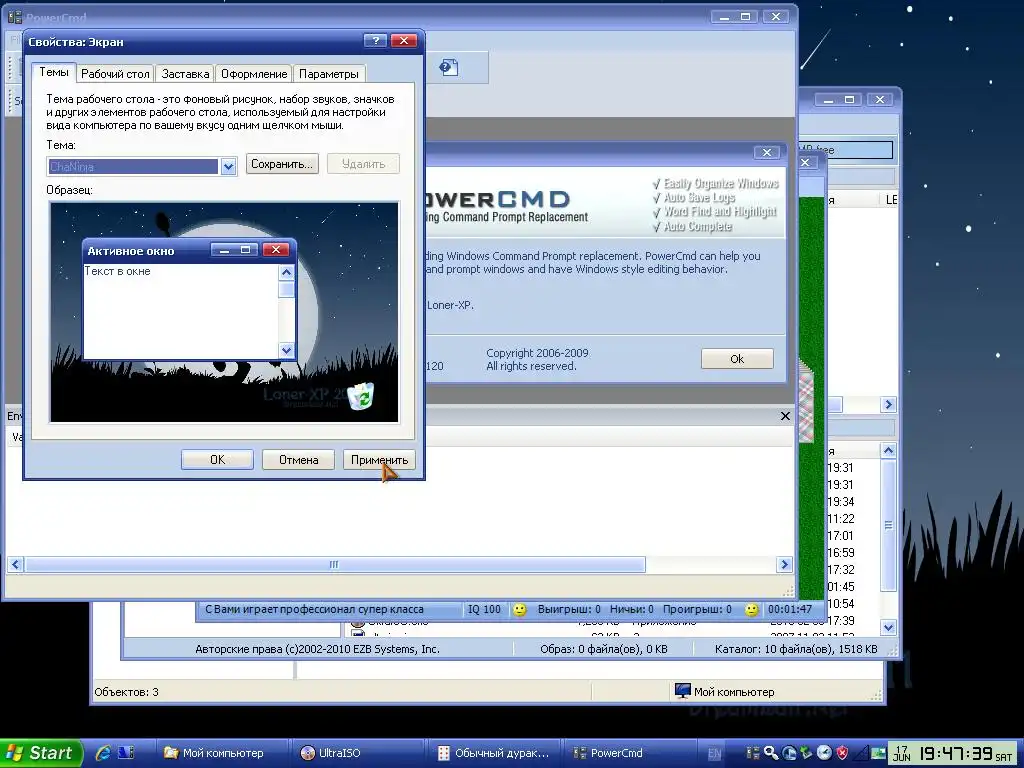Click the first system tray icon after EN
The width and height of the screenshot is (1024, 768).
[x=753, y=753]
